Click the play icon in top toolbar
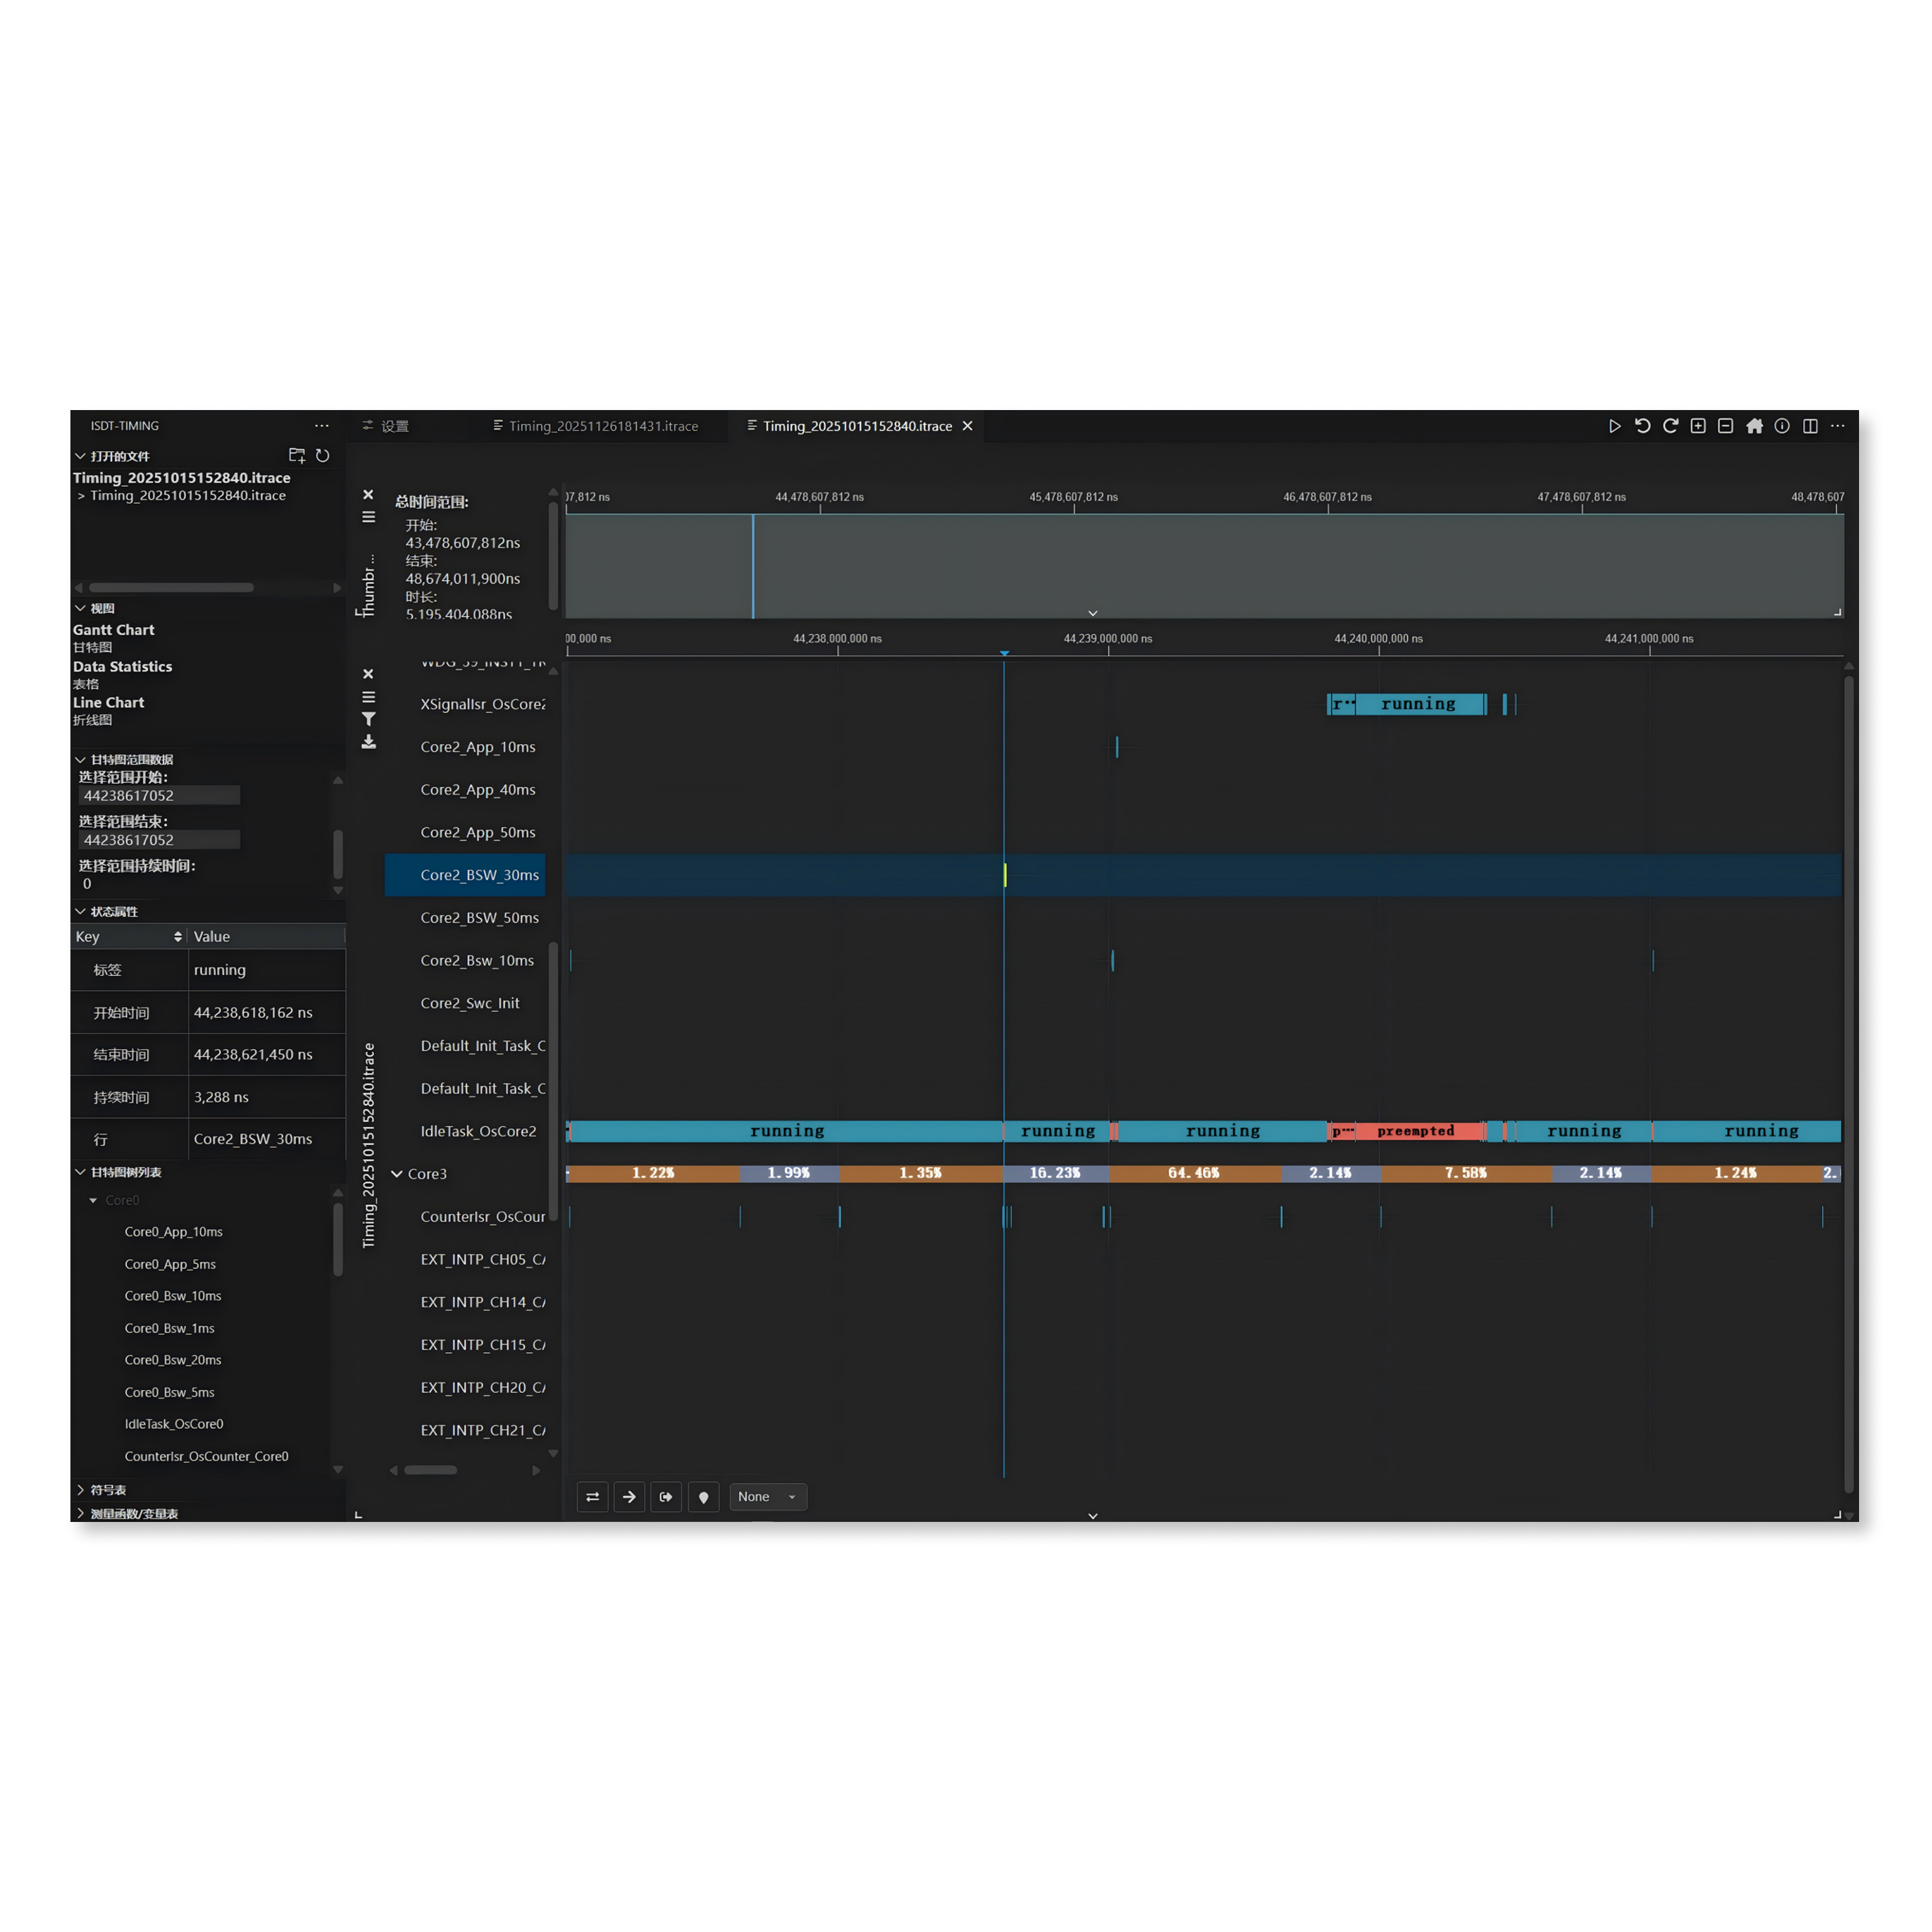Viewport: 1932px width, 1932px height. coord(1614,426)
